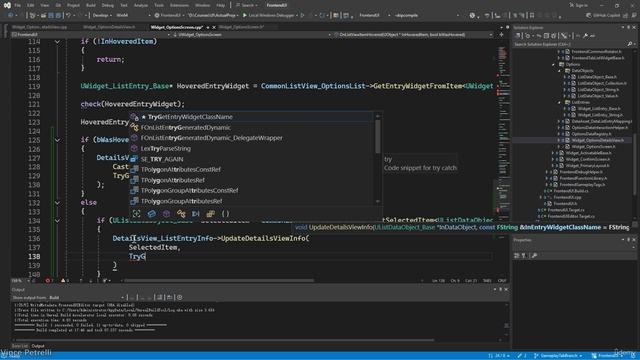Click Solution Explorer search magnifier icon
The width and height of the screenshot is (640, 360).
629,44
